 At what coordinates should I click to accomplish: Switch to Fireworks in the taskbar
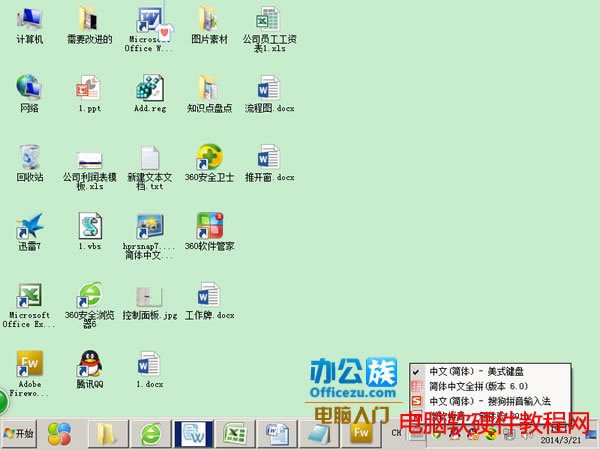(x=361, y=433)
